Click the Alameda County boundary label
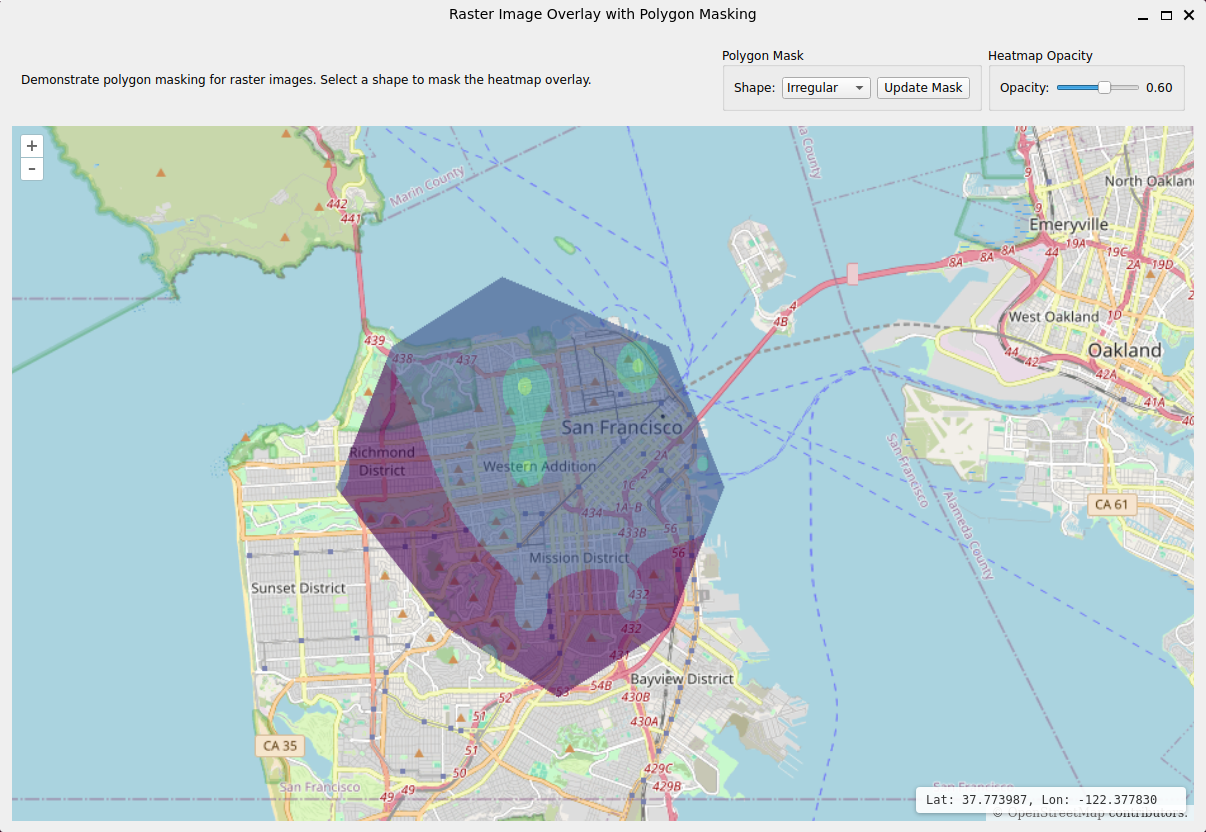1206x832 pixels. tap(968, 534)
